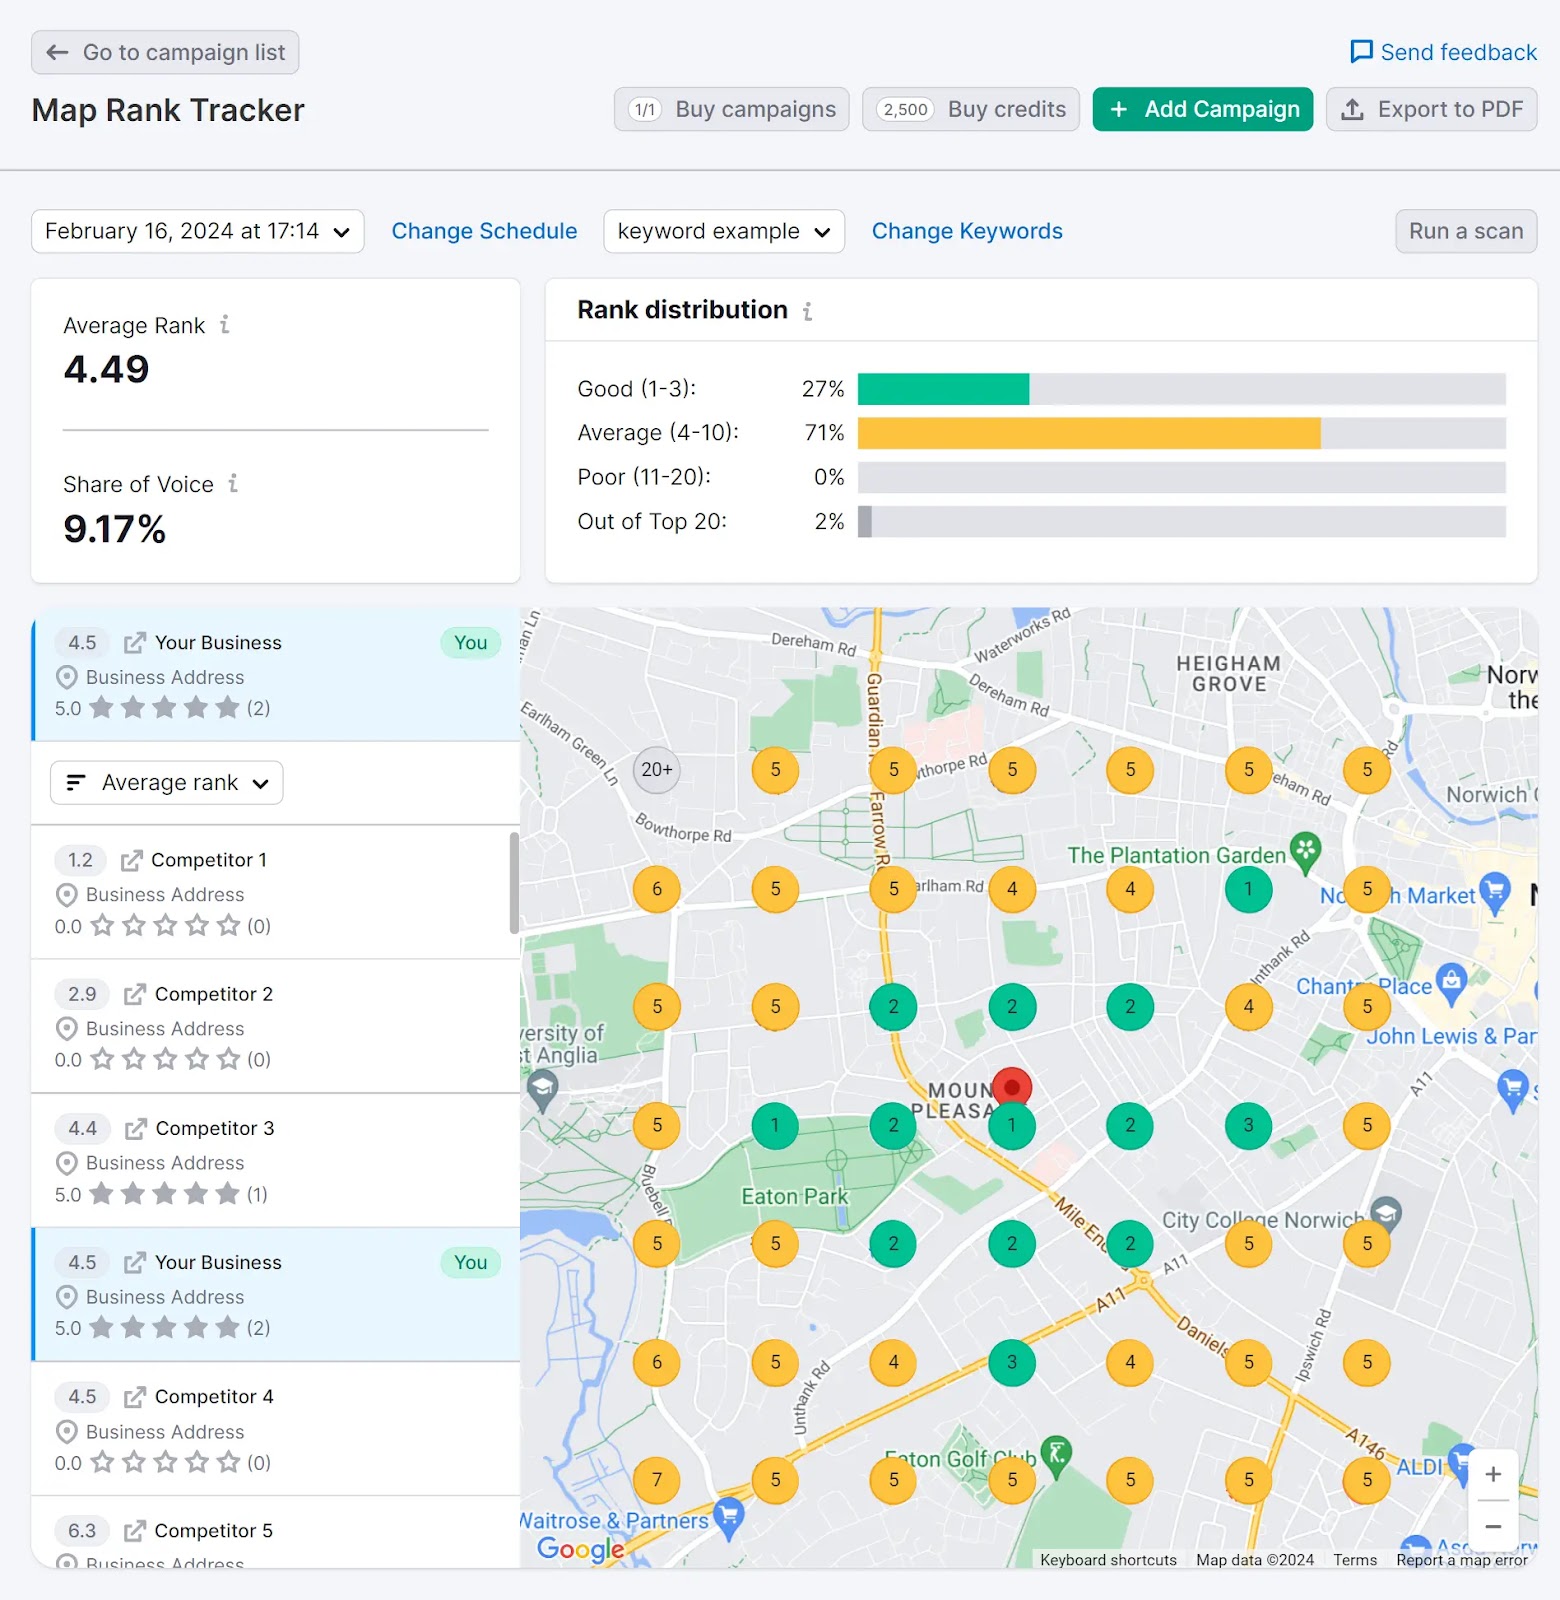Click the green Good rank bar

click(943, 389)
